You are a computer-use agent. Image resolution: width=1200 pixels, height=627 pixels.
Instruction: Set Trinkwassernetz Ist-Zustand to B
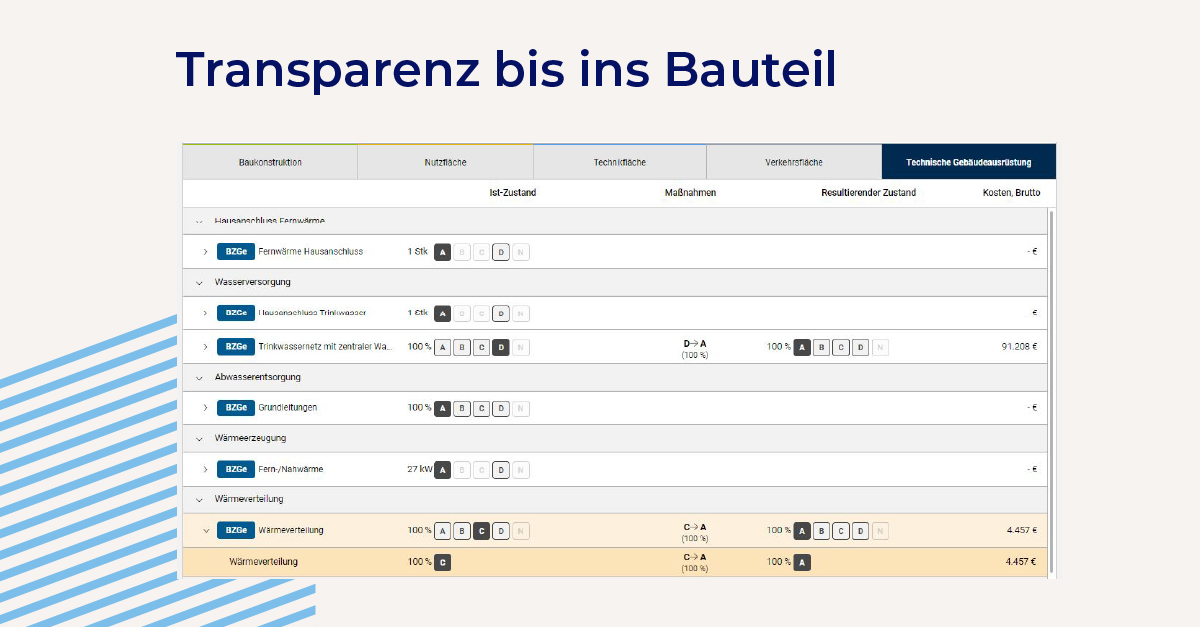pyautogui.click(x=462, y=347)
